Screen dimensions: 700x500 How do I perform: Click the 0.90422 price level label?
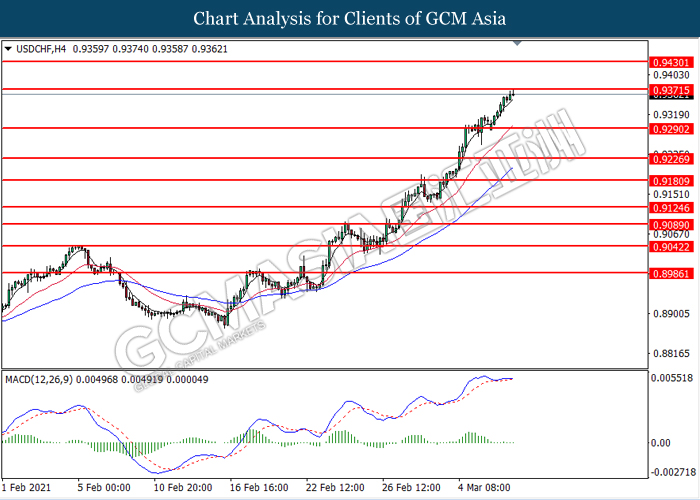(x=669, y=246)
